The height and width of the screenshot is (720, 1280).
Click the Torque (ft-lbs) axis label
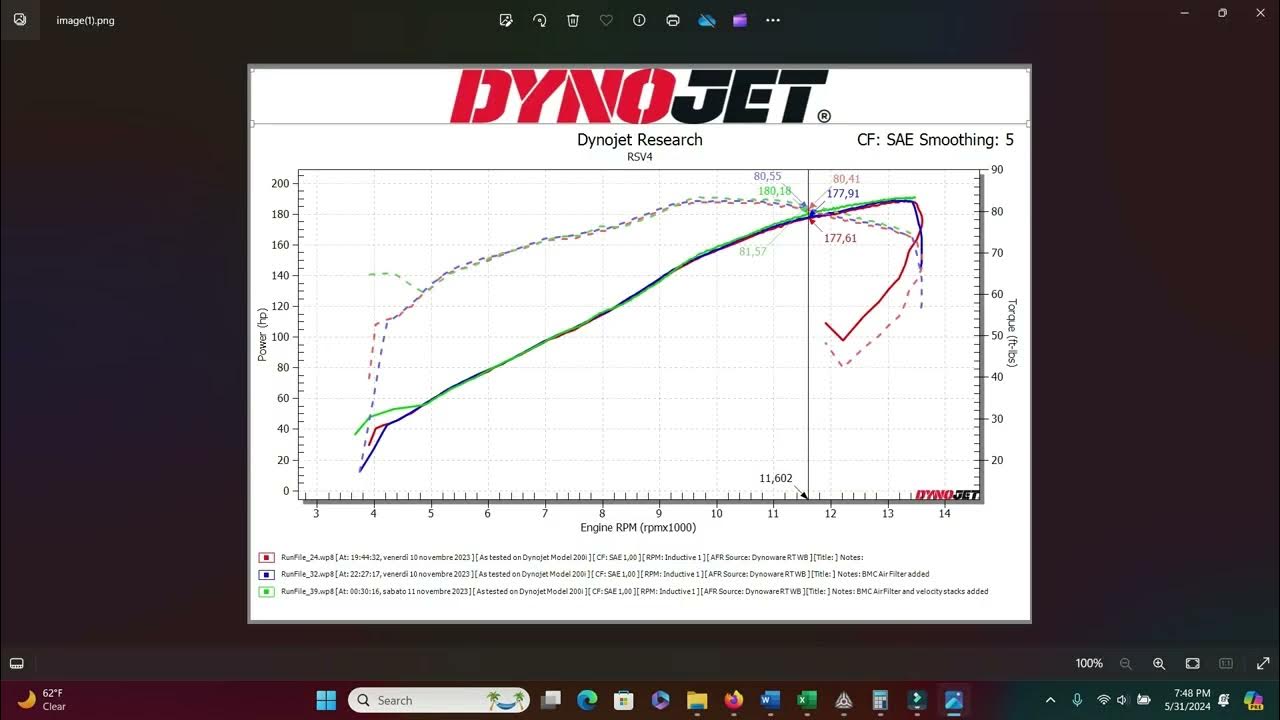(x=1012, y=333)
